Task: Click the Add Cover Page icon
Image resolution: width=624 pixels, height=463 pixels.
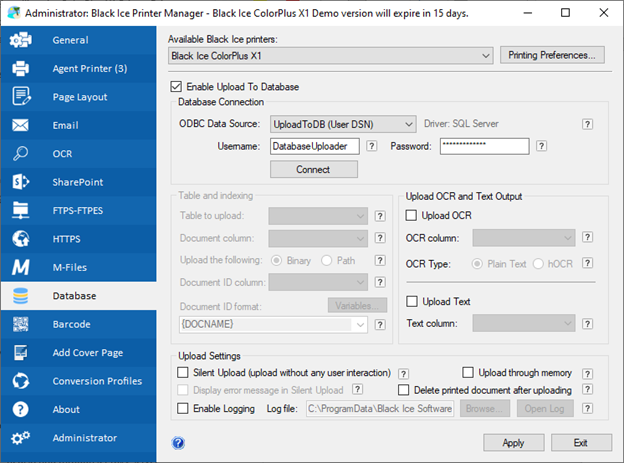Action: [x=20, y=352]
